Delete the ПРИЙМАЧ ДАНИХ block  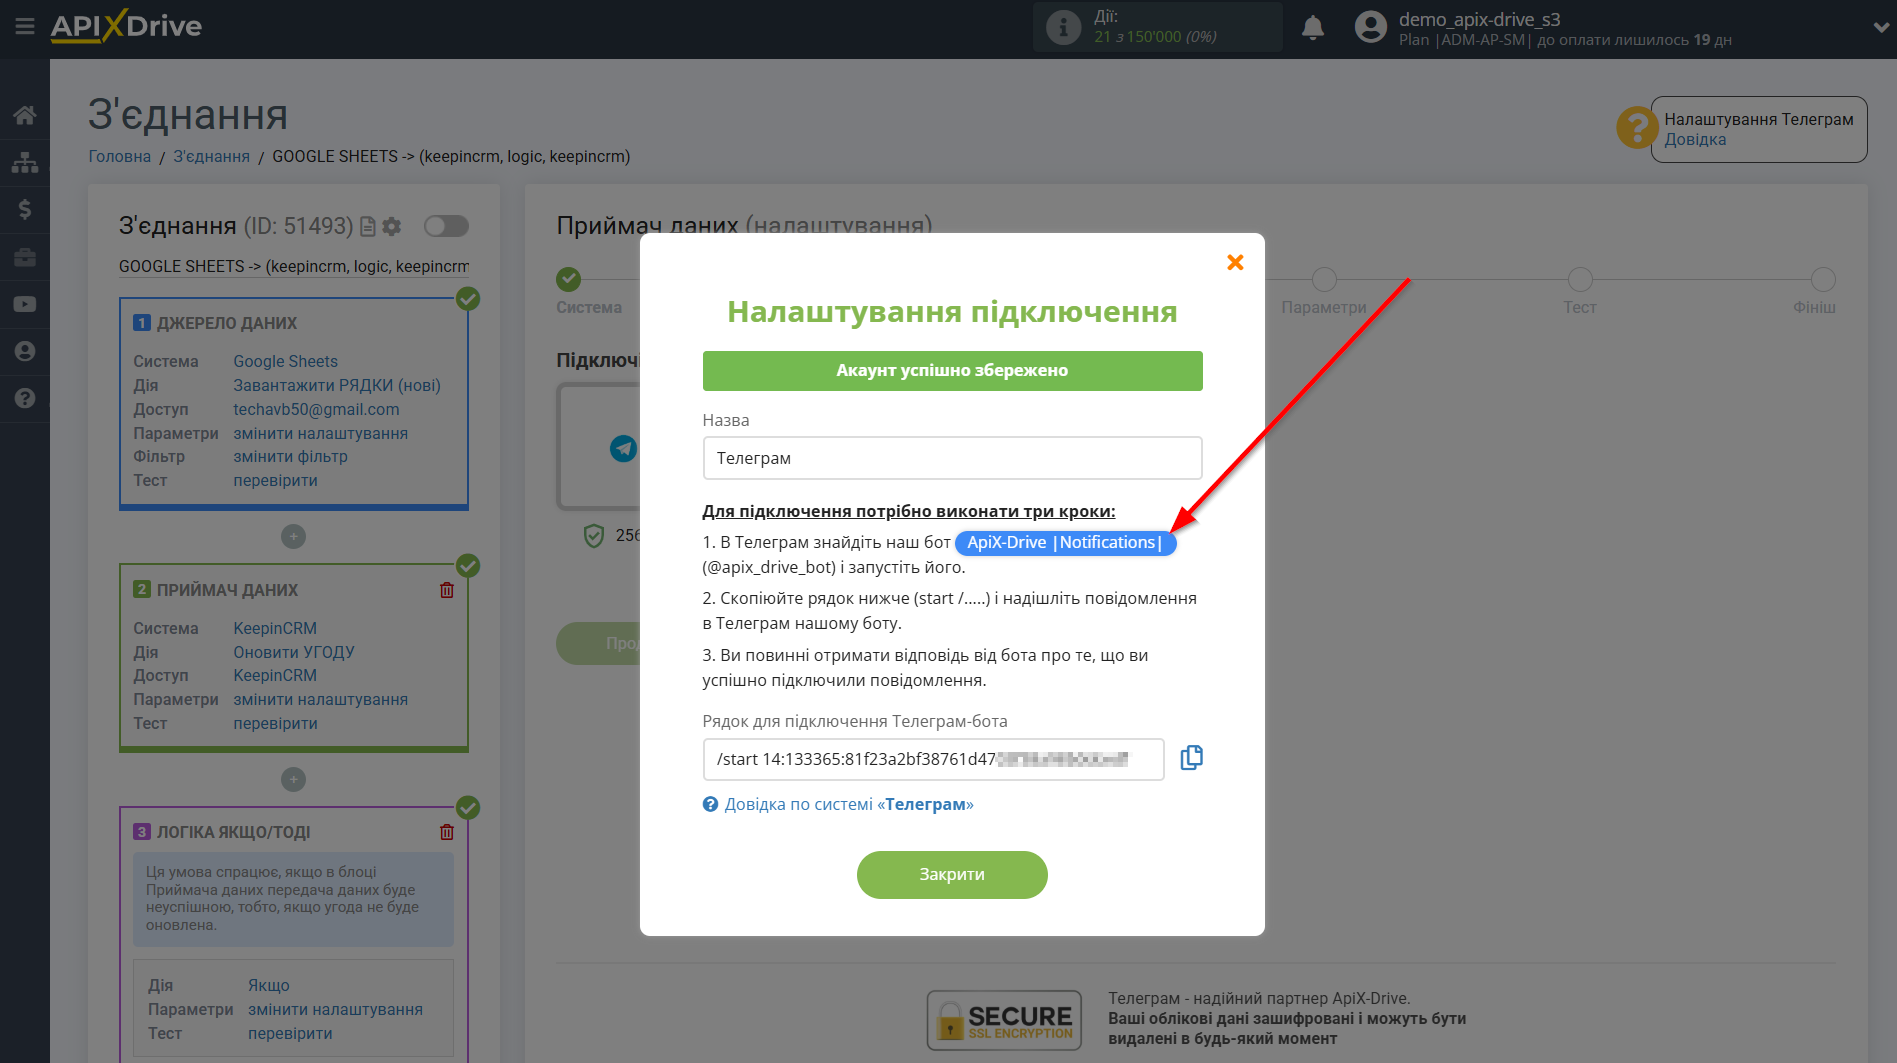click(447, 590)
